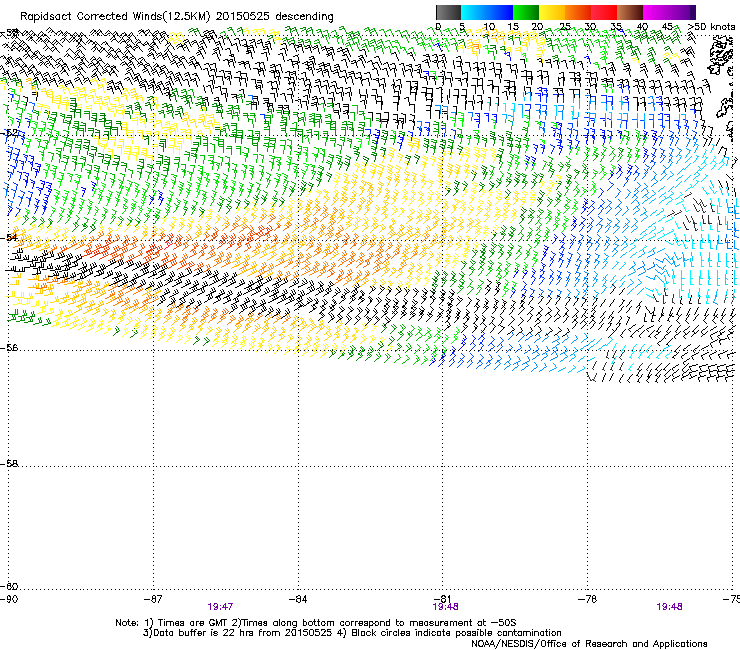This screenshot has height=650, width=740.
Task: Click the "-60" latitude axis label
Action: pos(9,586)
